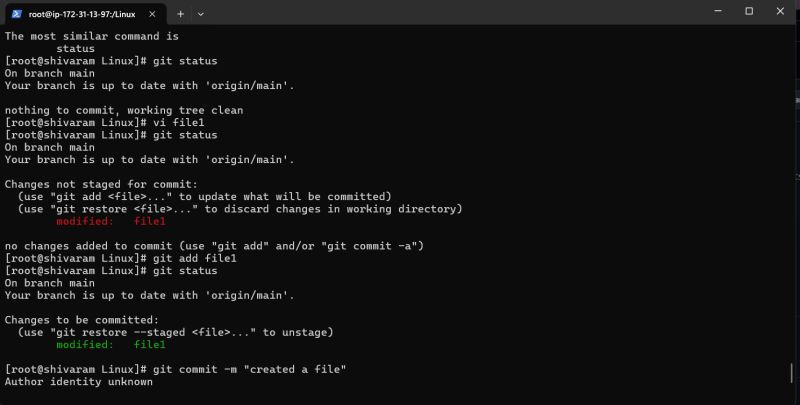This screenshot has height=405, width=800.
Task: Click the "Author identity unknown" line
Action: click(79, 382)
